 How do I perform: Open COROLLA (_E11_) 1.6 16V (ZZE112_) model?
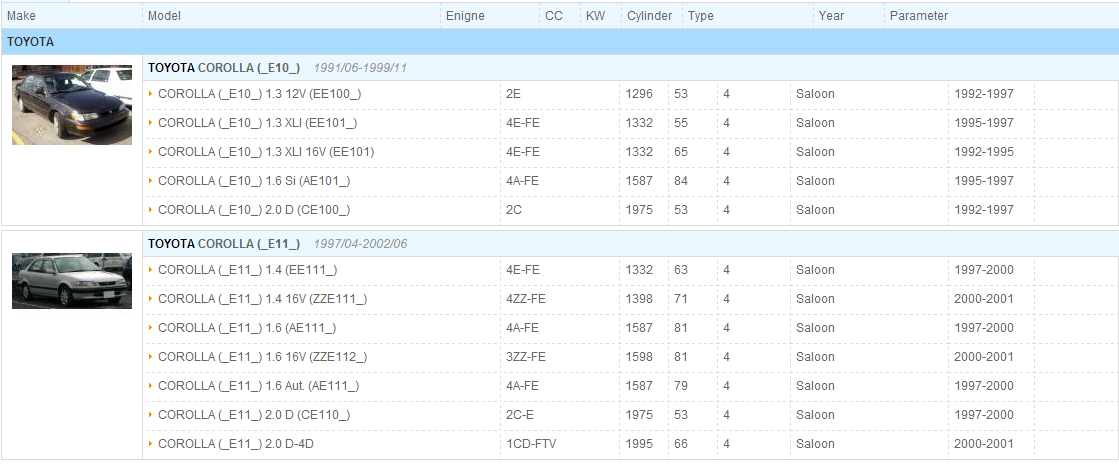263,356
